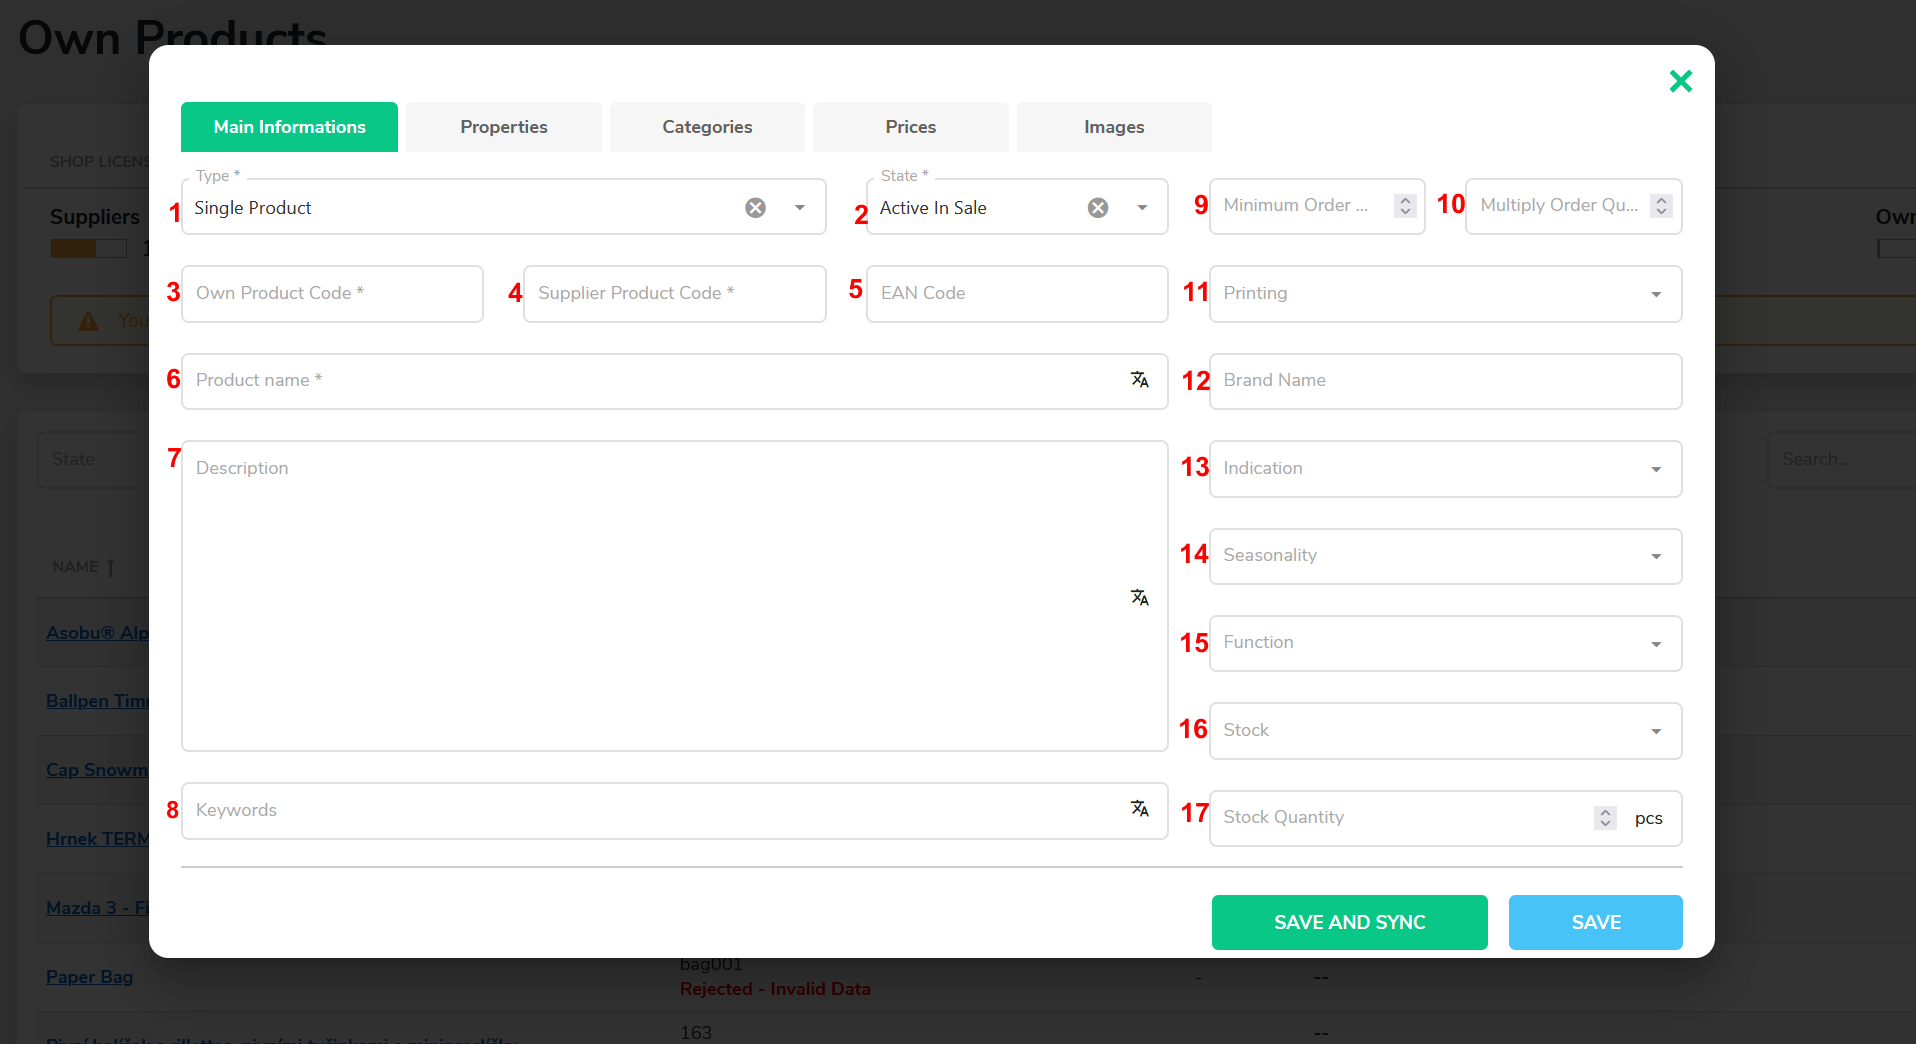Open translations for the Description field
Screen dimensions: 1916x1044
[x=1139, y=596]
